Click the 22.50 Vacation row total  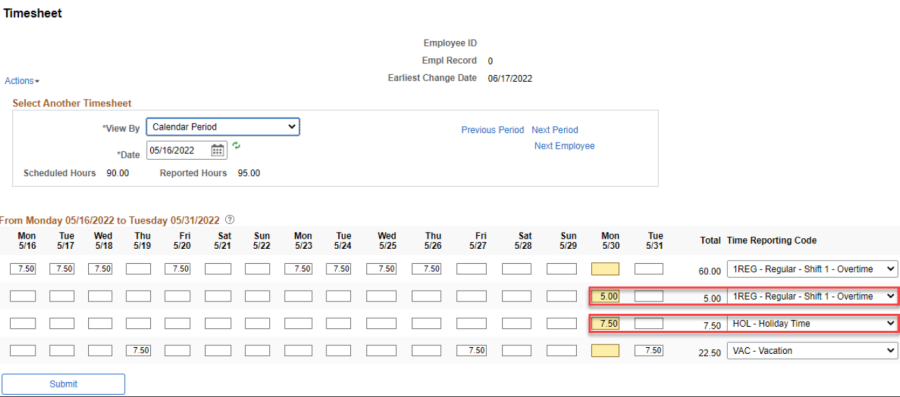point(709,353)
